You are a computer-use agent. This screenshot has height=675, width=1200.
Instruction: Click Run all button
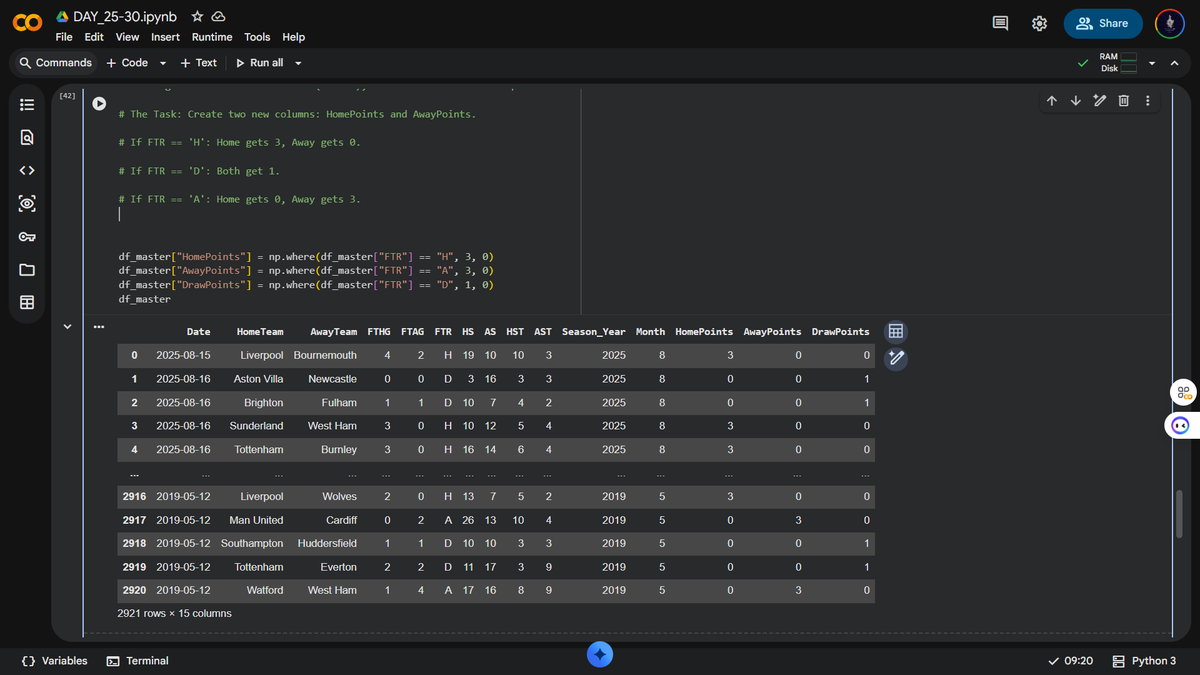(260, 63)
